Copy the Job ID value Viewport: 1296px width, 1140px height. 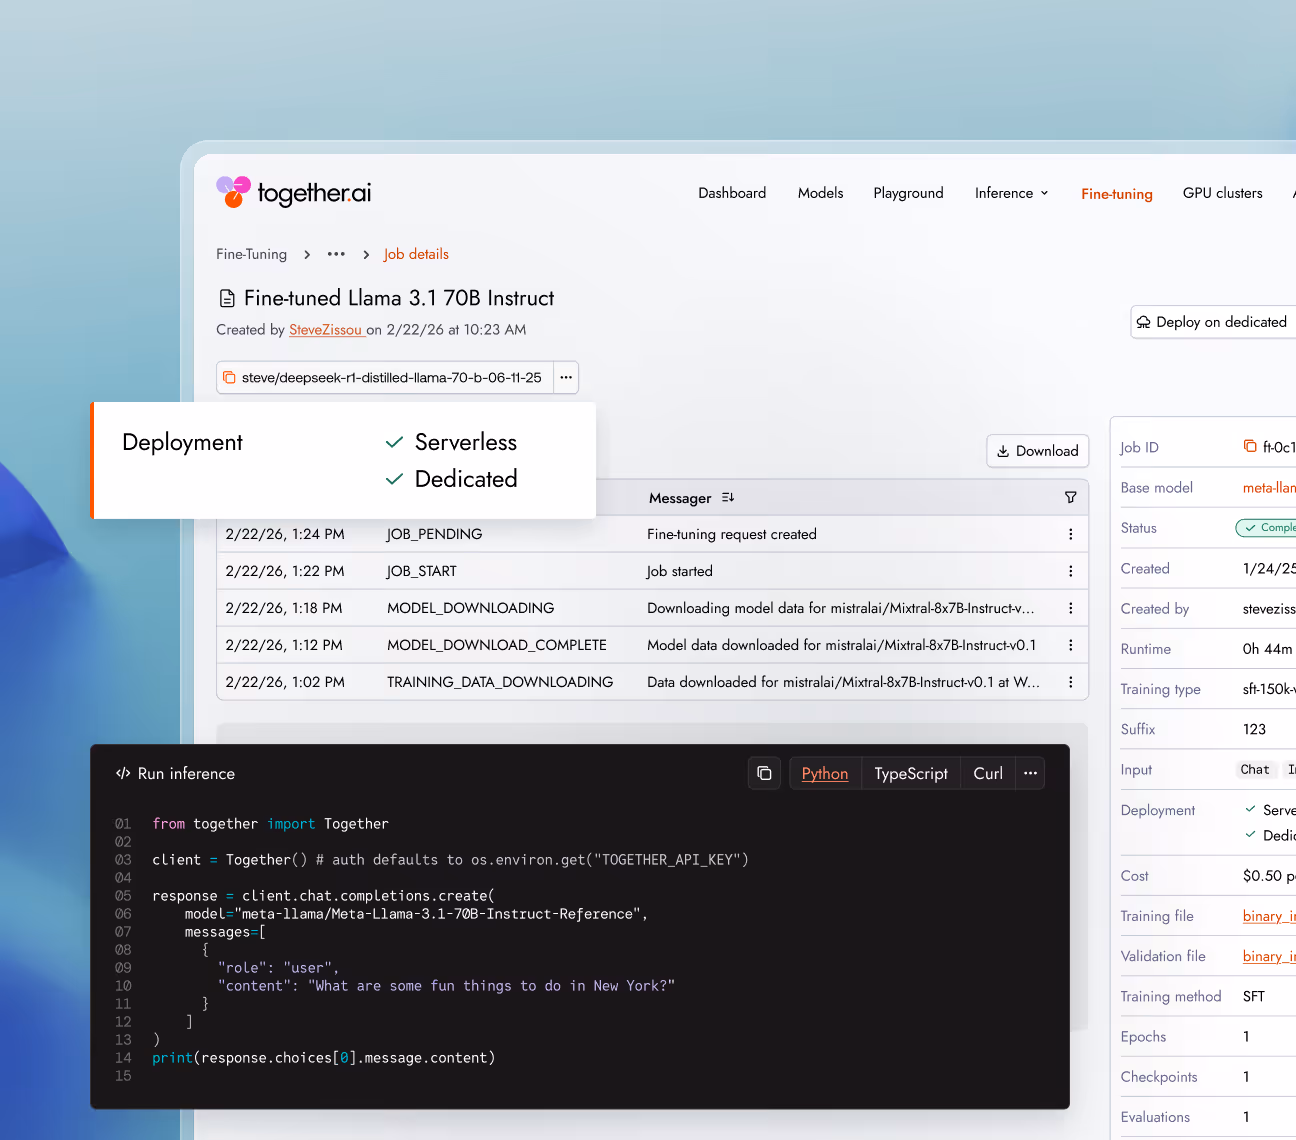[x=1250, y=446]
